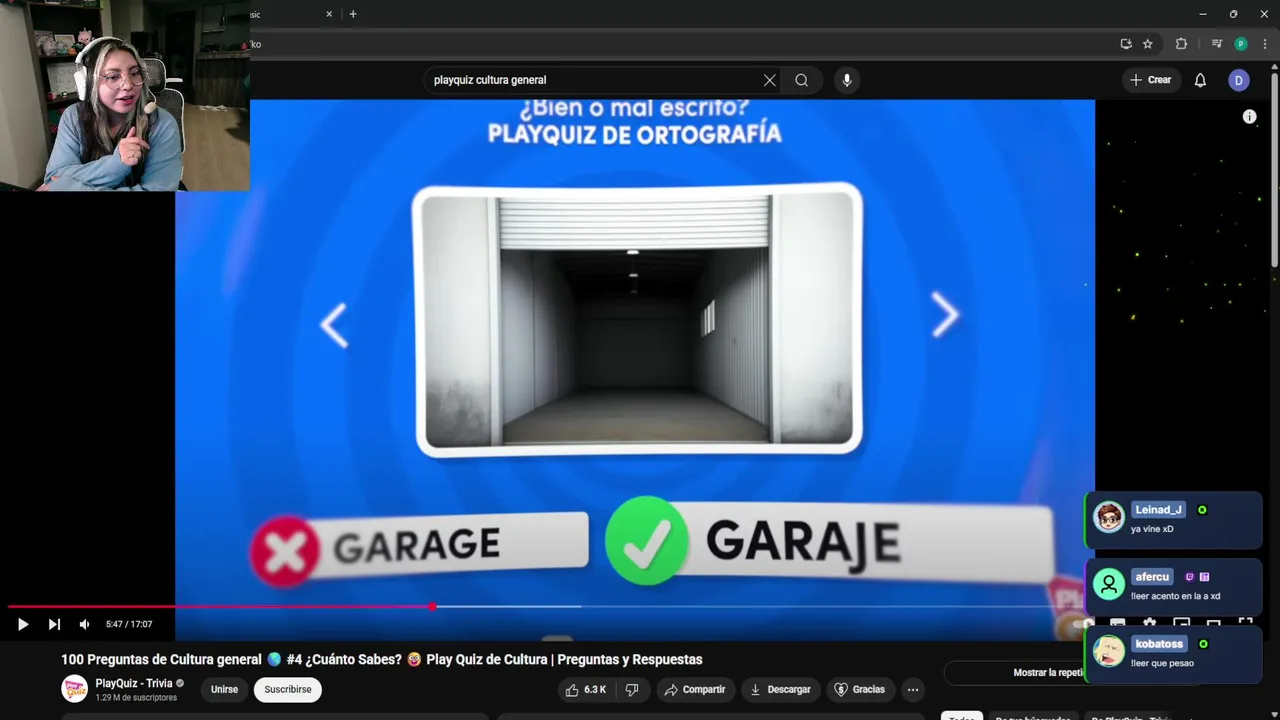This screenshot has width=1280, height=720.
Task: Click the Suscribirse button
Action: pos(288,689)
